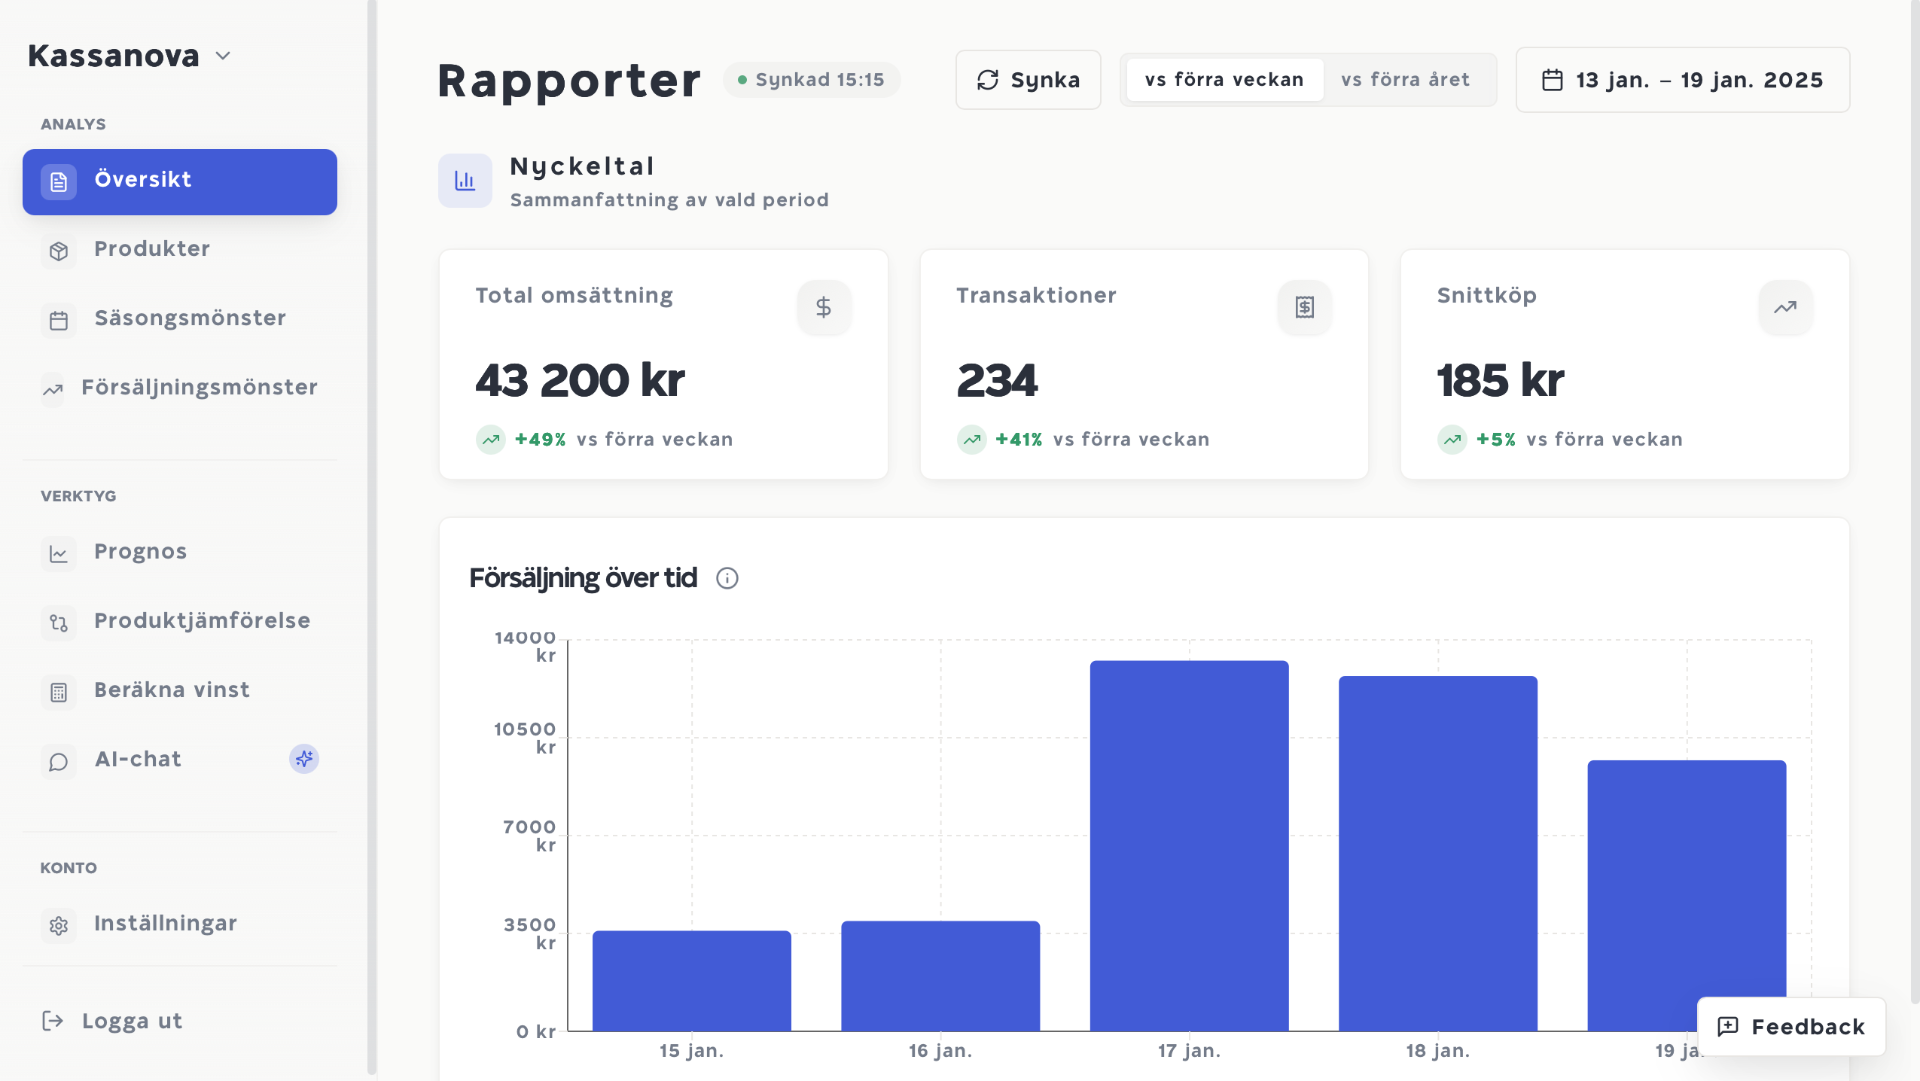The width and height of the screenshot is (1920, 1081).
Task: Click the dollar icon on Total omsättning card
Action: tap(824, 307)
